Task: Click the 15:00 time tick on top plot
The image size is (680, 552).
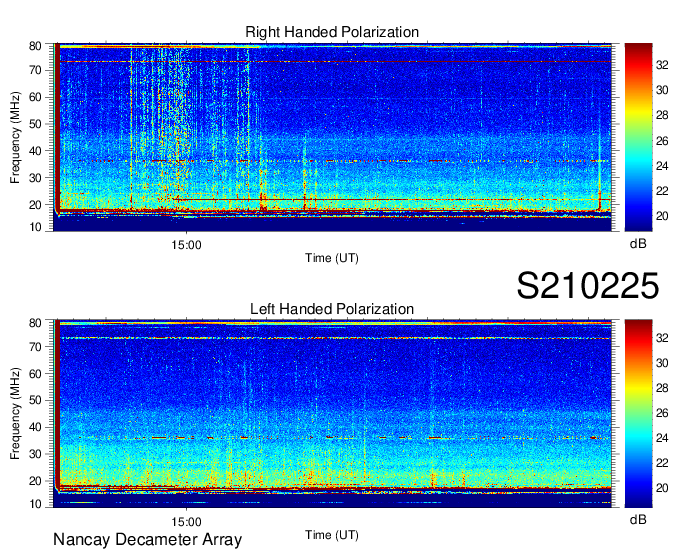Action: tap(186, 245)
